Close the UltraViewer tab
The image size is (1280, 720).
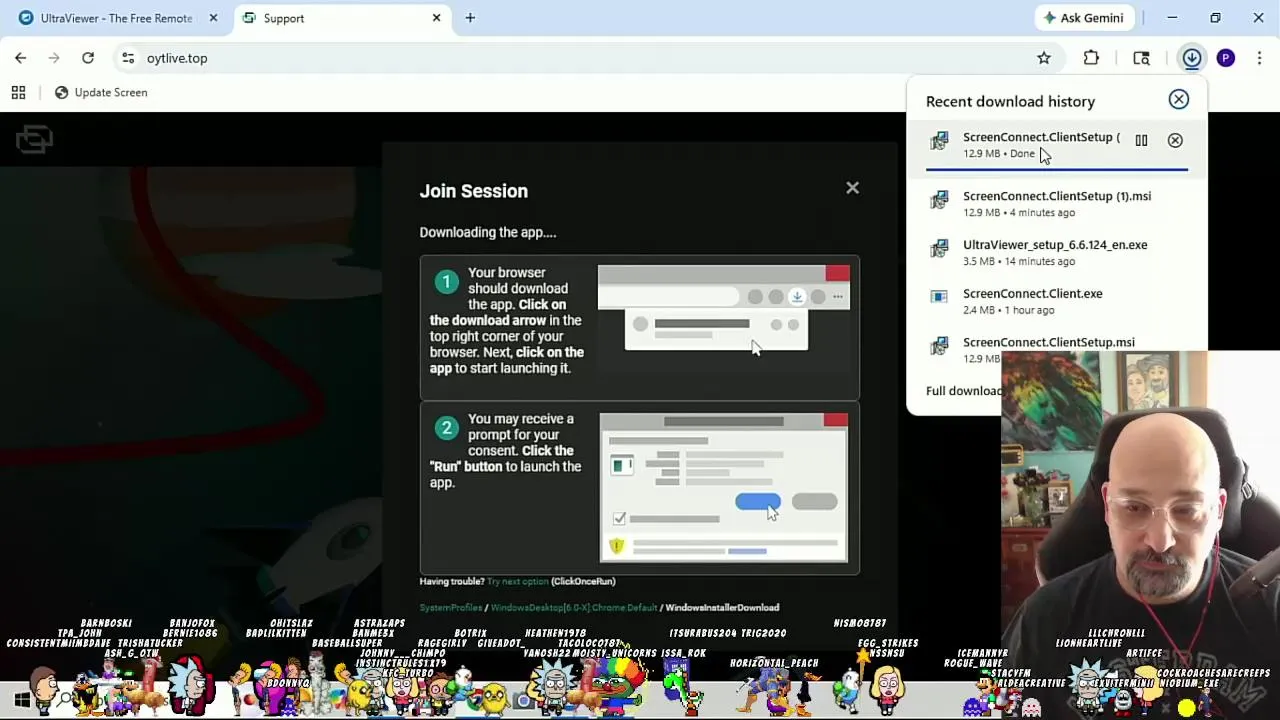click(213, 18)
